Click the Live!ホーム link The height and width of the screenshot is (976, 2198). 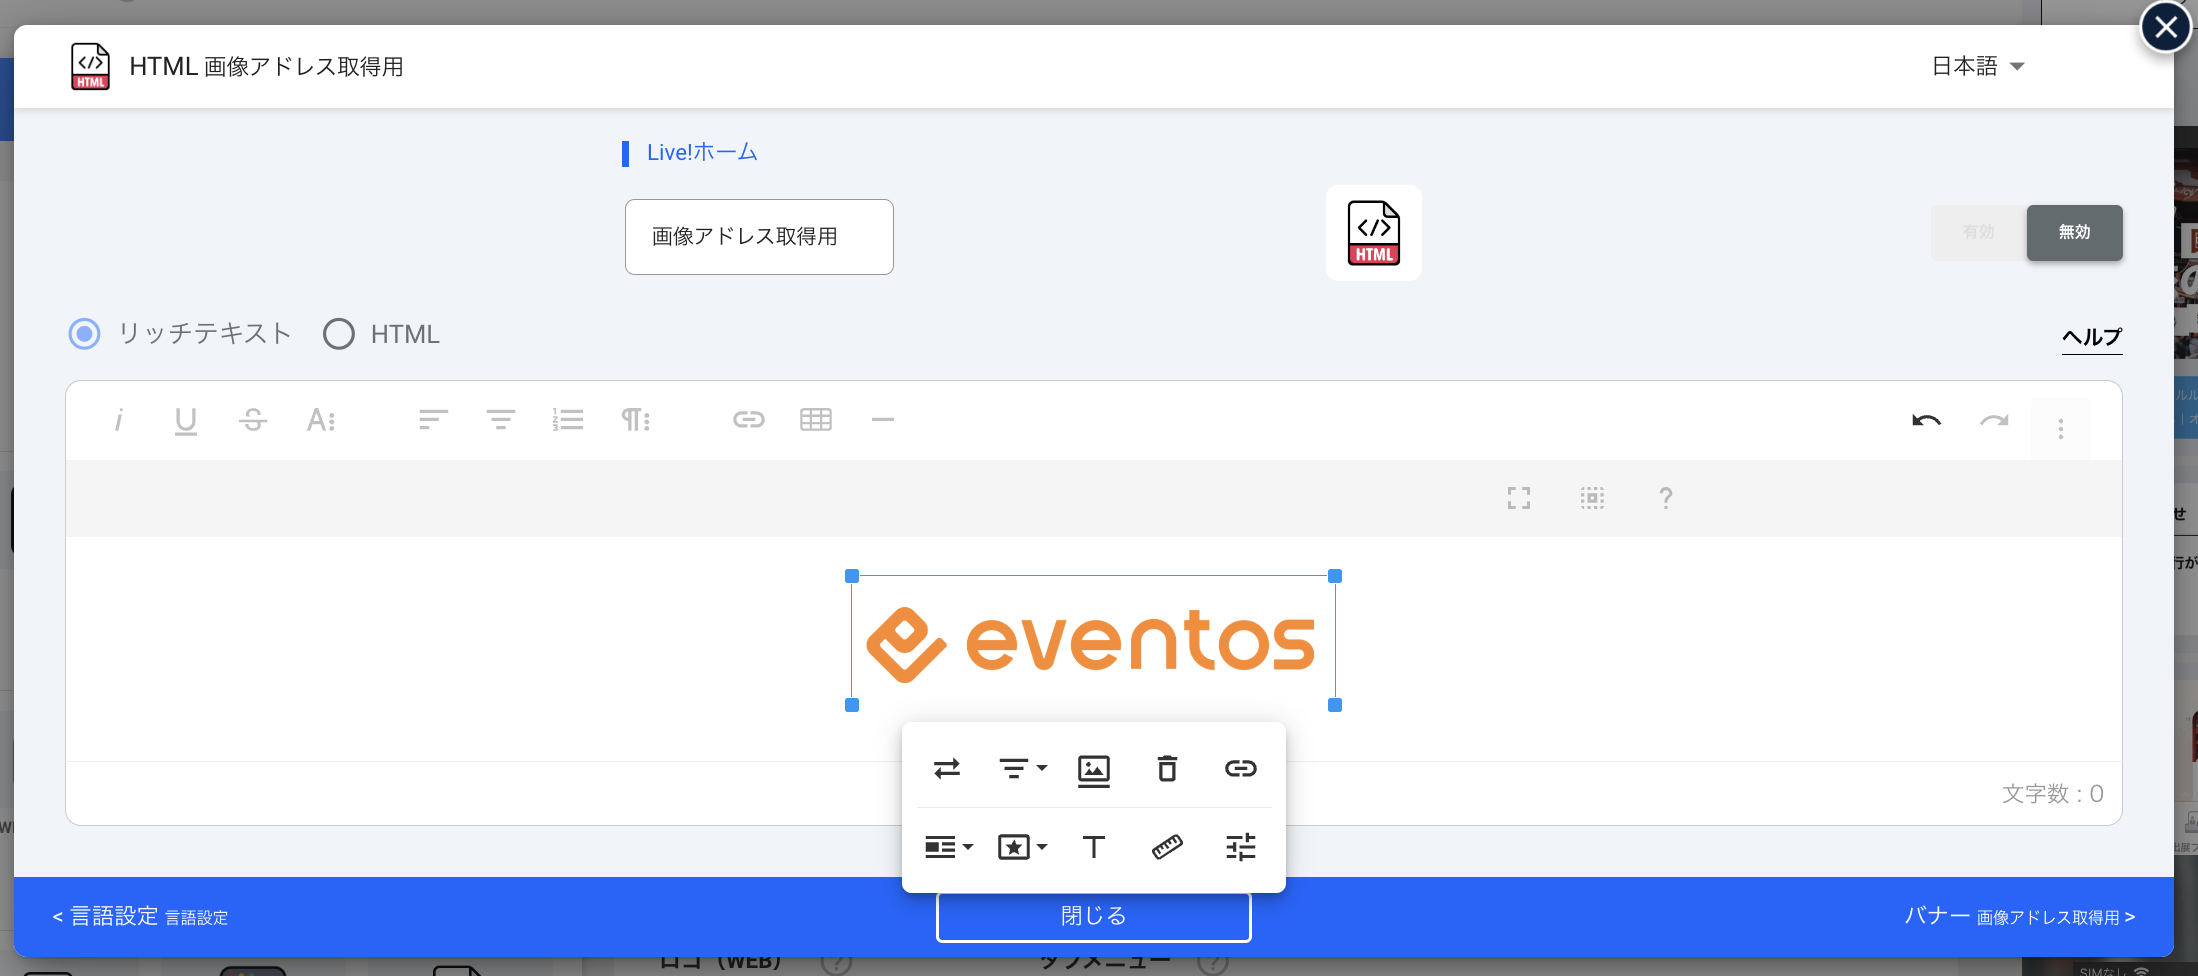coord(702,152)
